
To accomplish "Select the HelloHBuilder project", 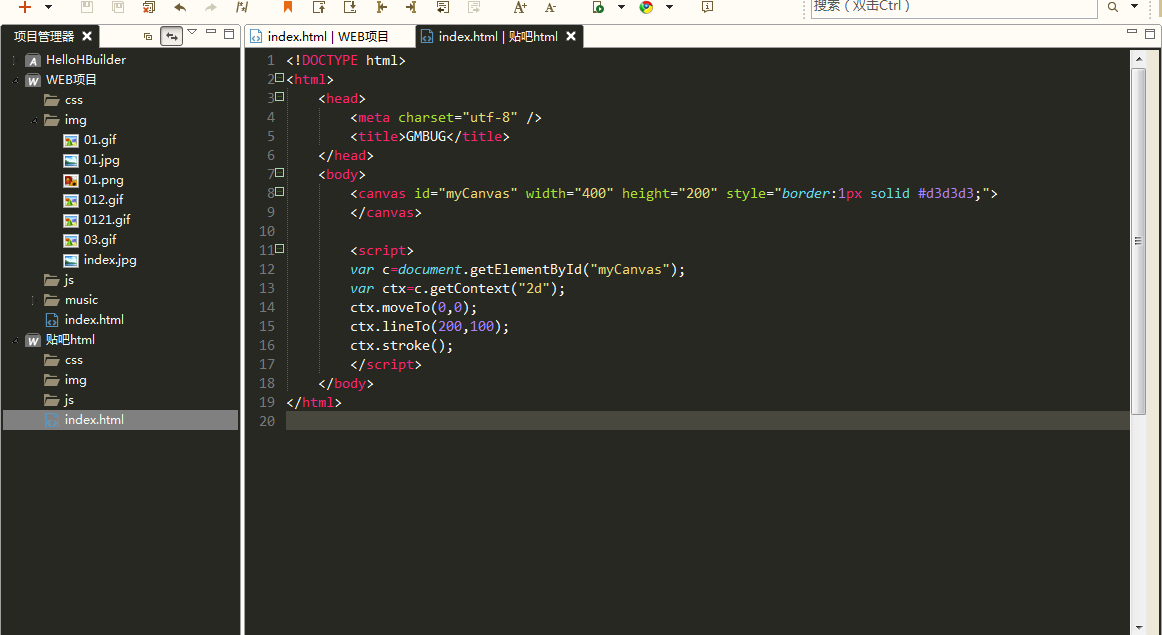I will [x=86, y=59].
